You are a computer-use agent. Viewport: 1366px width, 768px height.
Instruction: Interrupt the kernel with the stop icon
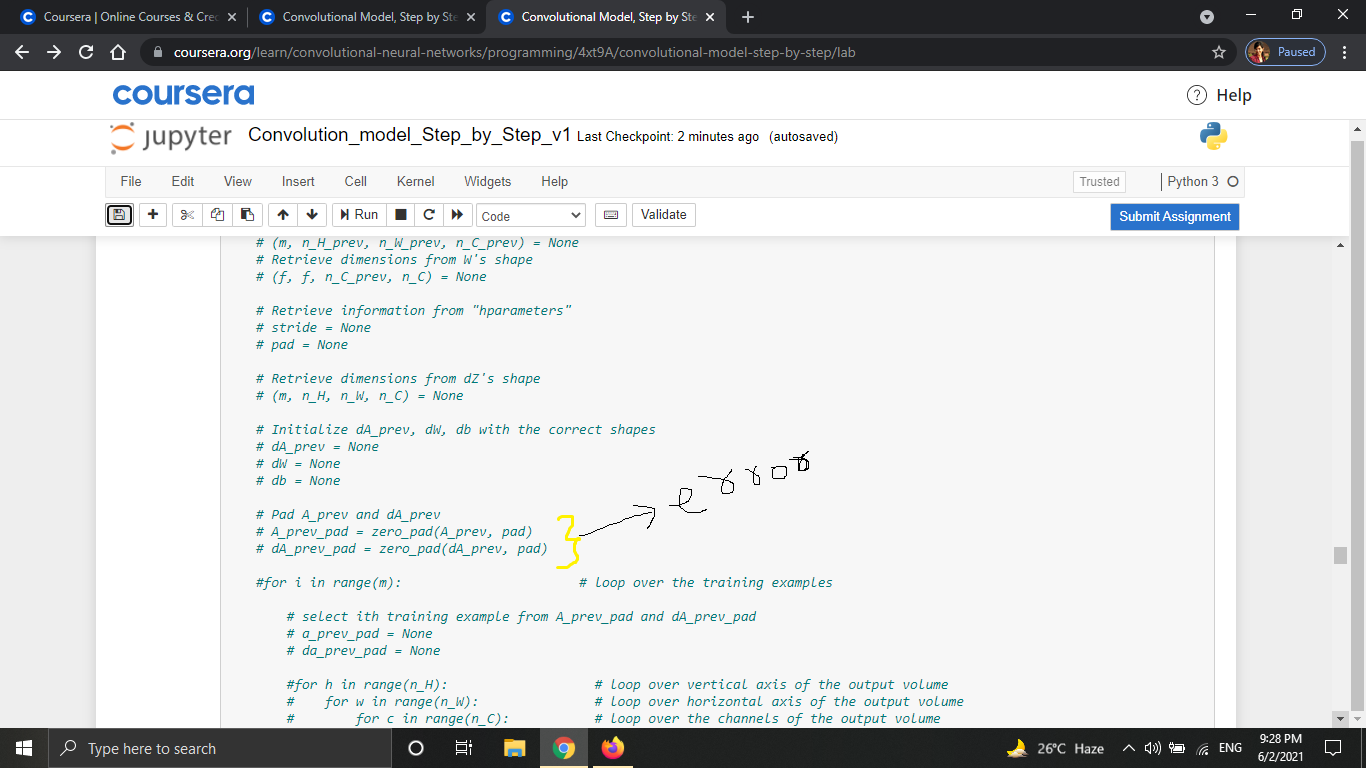400,214
